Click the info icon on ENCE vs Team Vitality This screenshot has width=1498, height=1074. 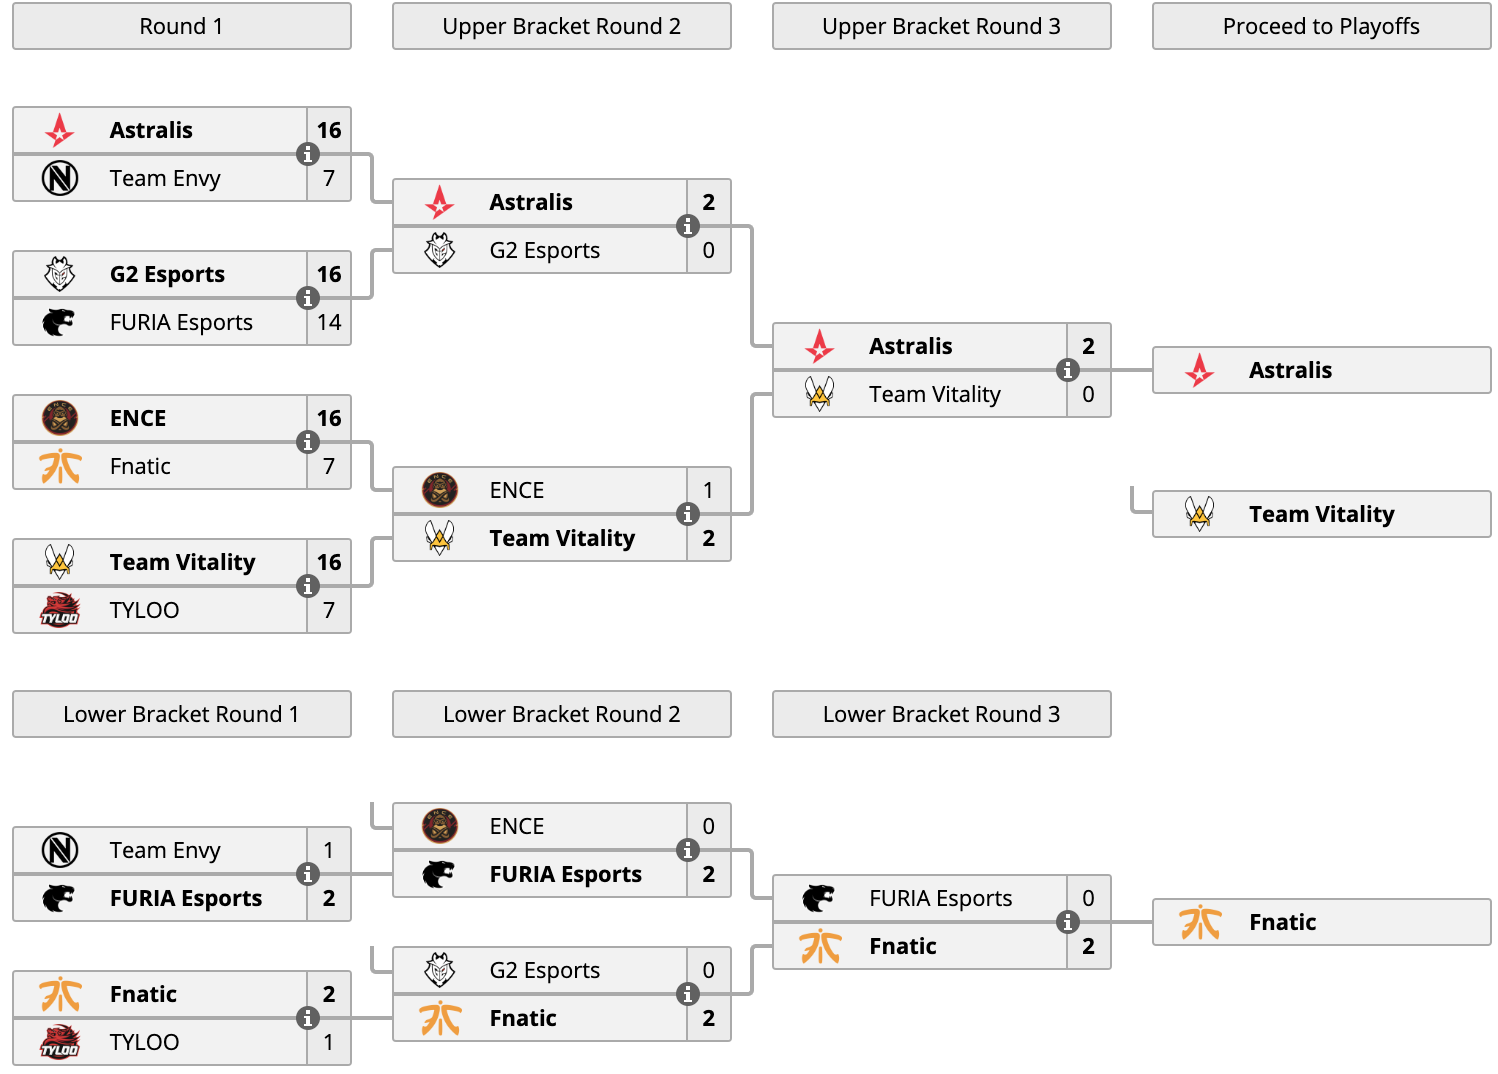pyautogui.click(x=688, y=514)
